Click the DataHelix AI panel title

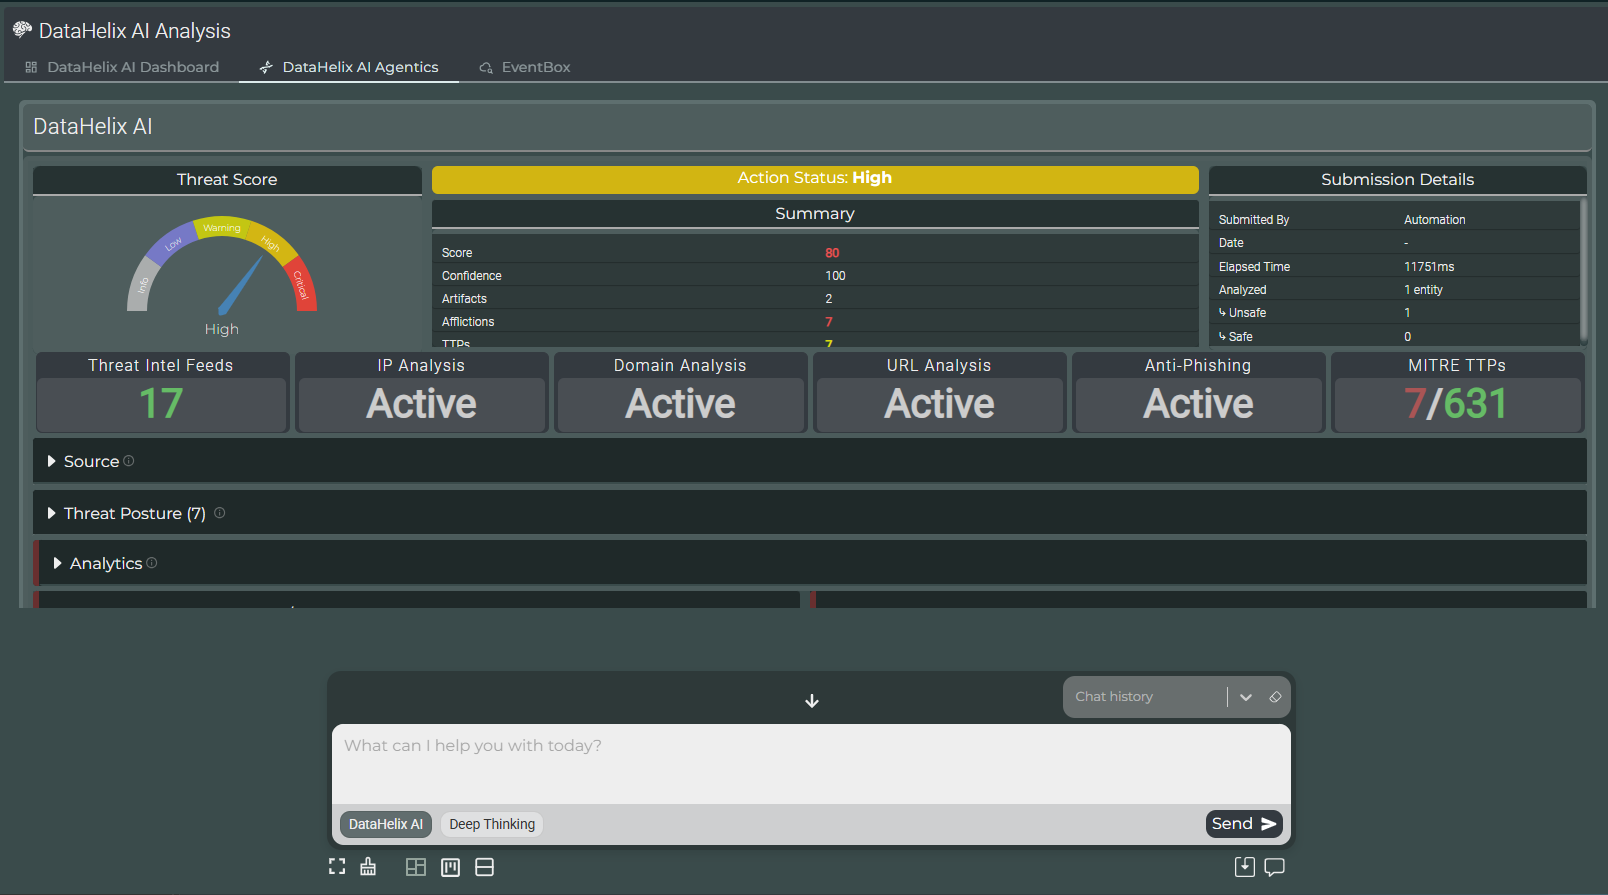[93, 127]
